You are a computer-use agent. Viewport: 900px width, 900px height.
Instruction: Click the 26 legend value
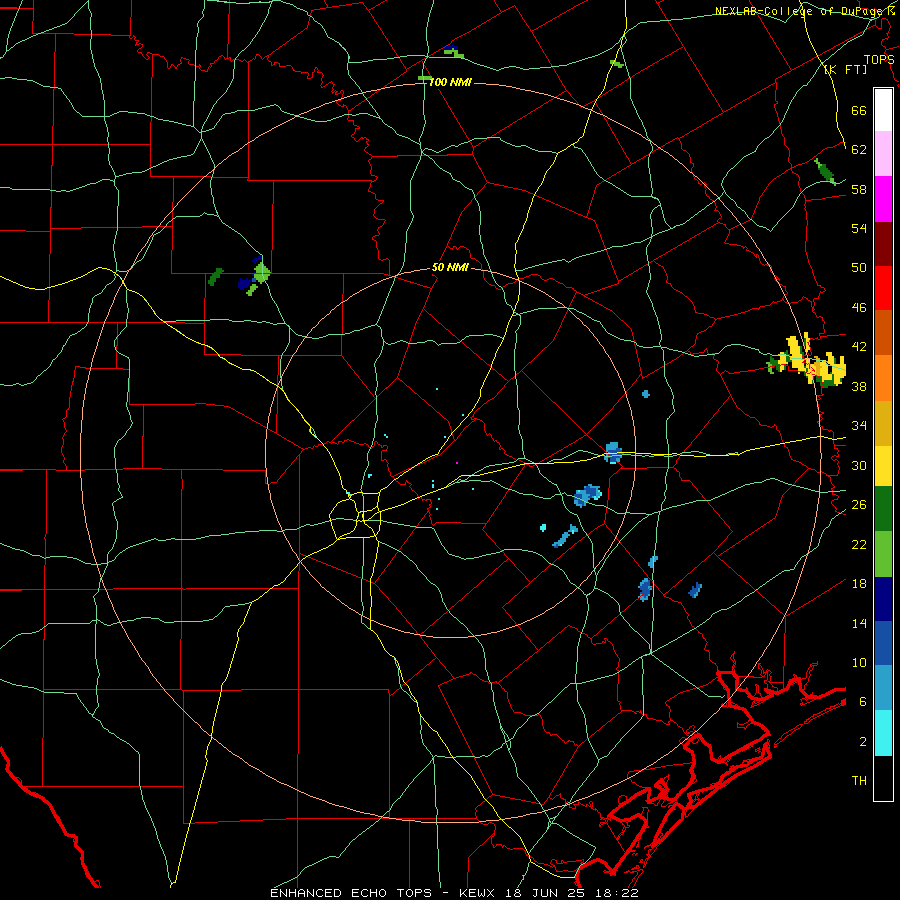coord(859,505)
